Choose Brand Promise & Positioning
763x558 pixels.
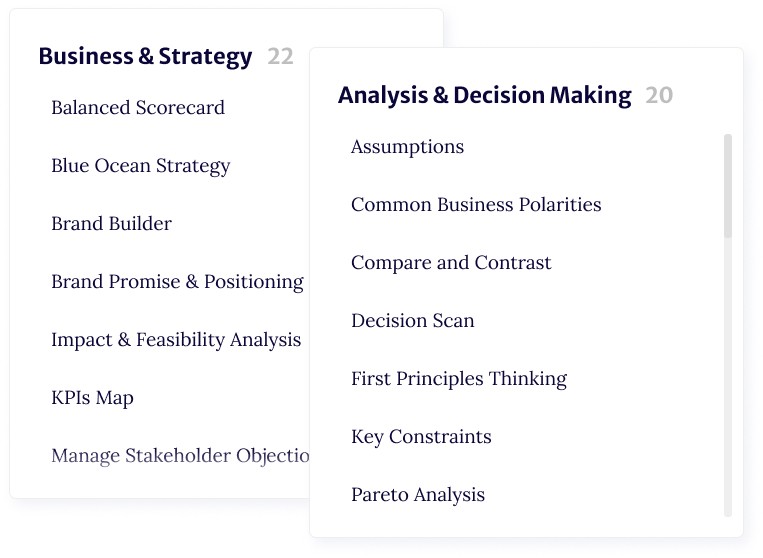[177, 282]
